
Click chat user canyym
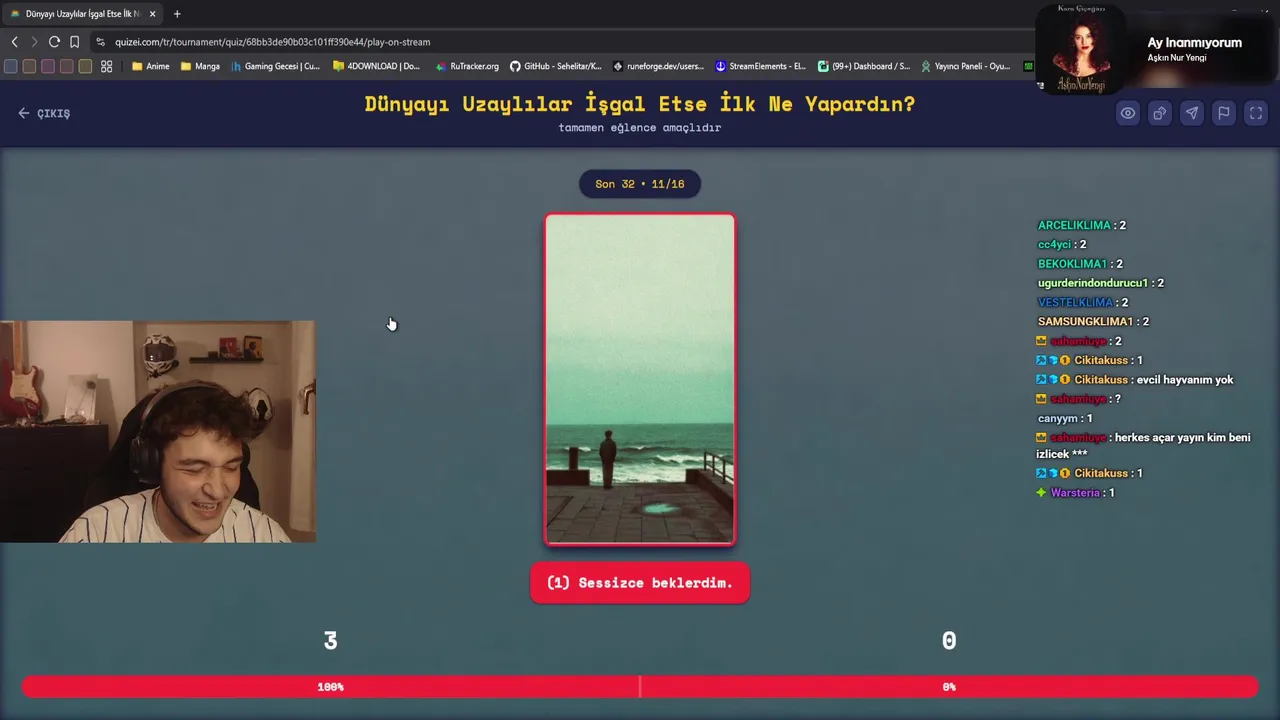[x=1058, y=419]
